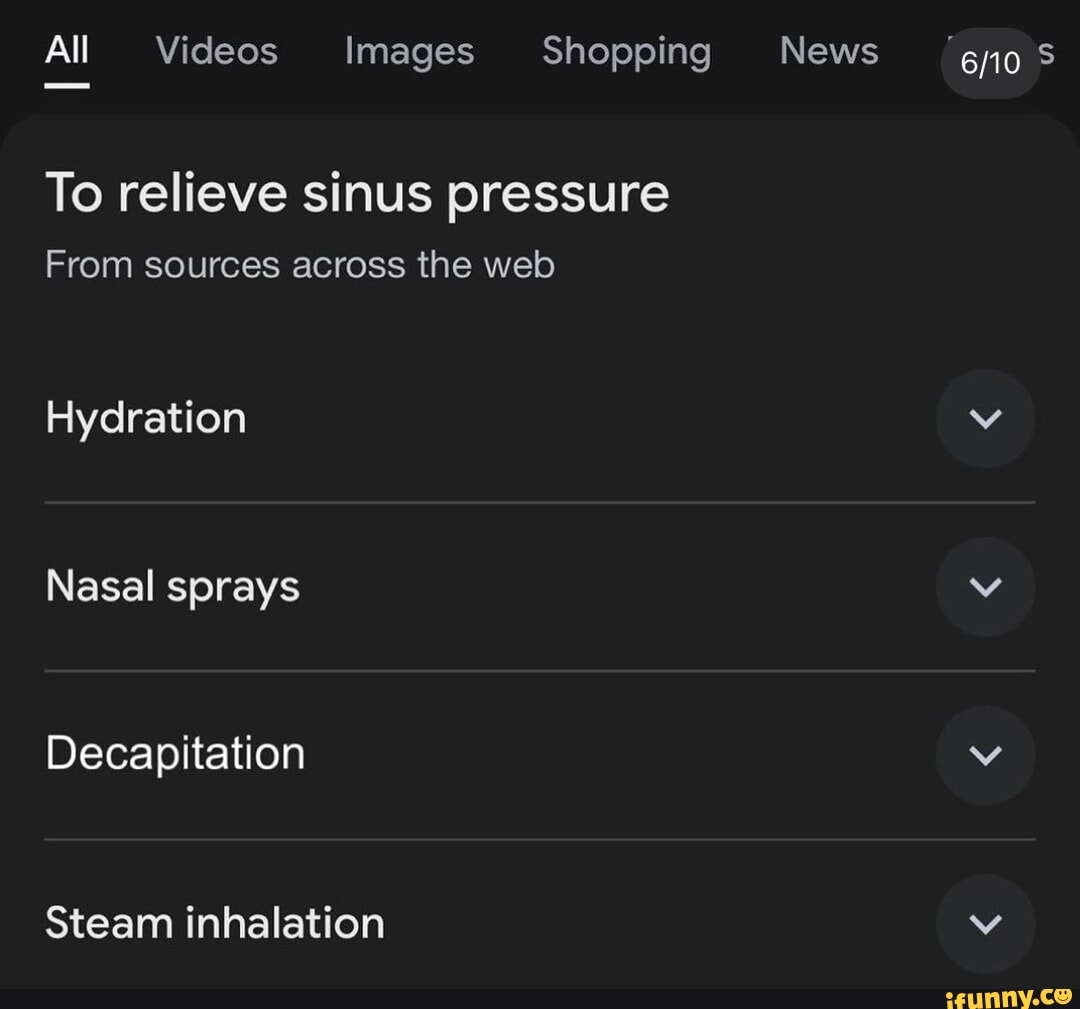Click the Steam inhalation chevron icon

pyautogui.click(x=986, y=923)
